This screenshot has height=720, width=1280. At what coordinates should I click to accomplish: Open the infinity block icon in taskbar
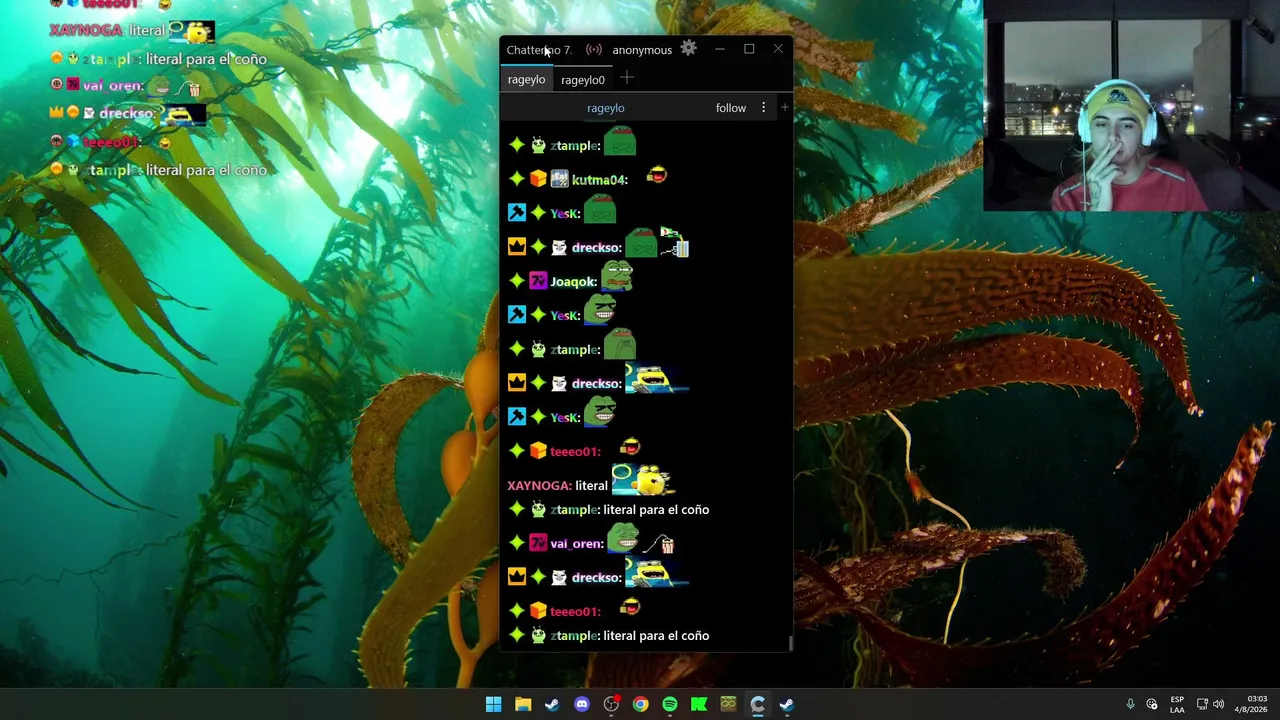(728, 704)
